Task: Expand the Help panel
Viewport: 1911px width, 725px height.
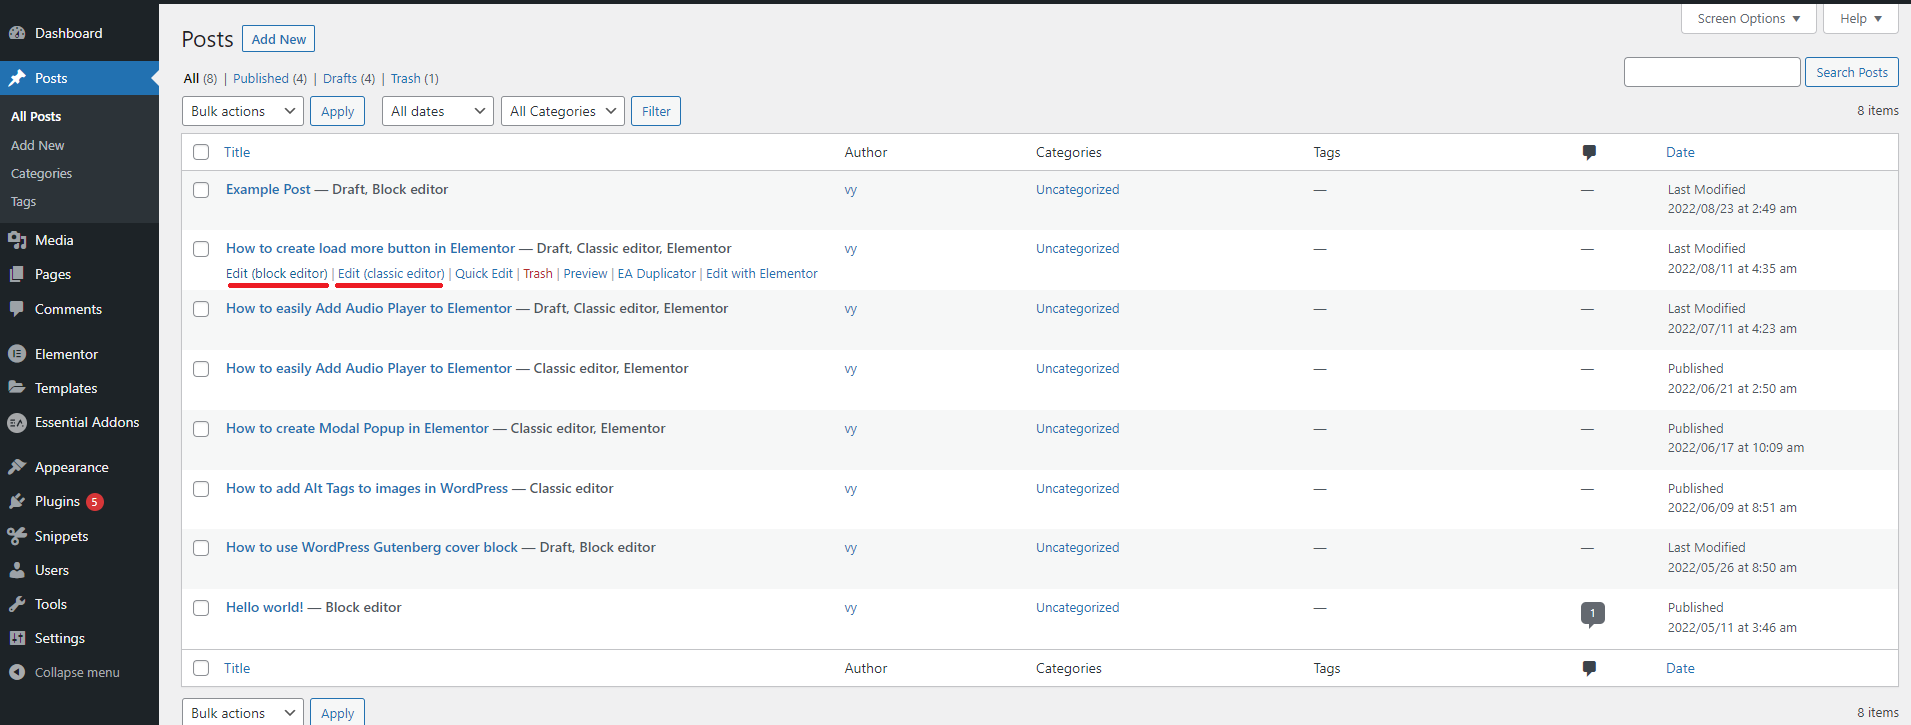Action: (x=1861, y=18)
